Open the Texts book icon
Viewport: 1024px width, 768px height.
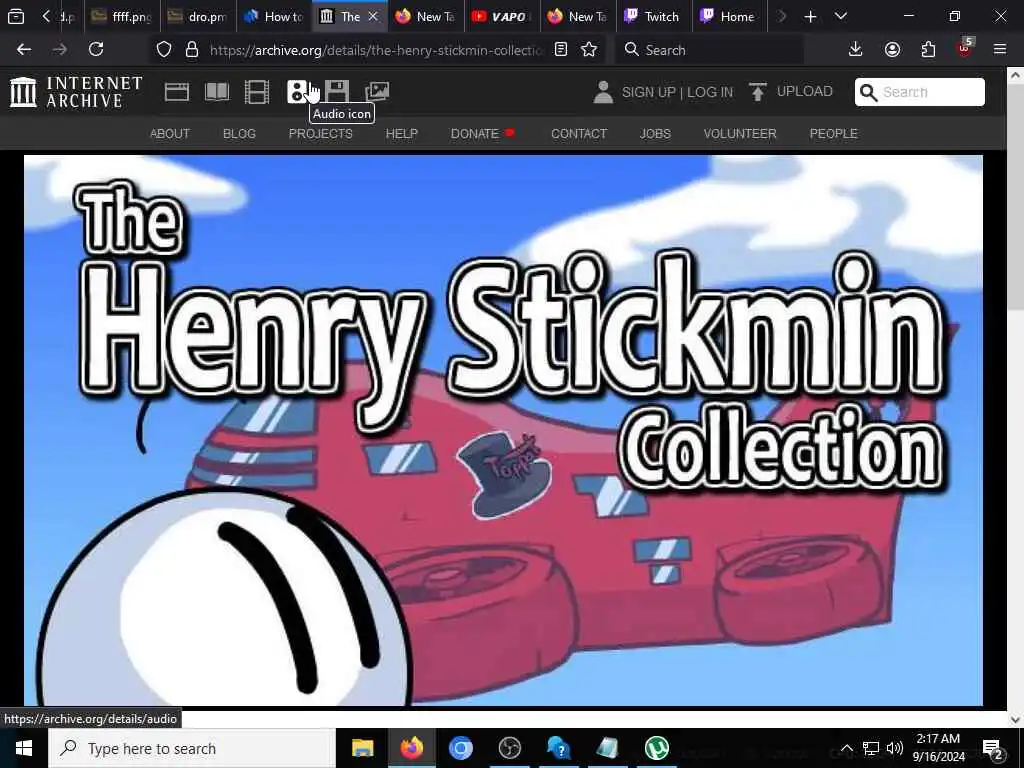tap(217, 92)
